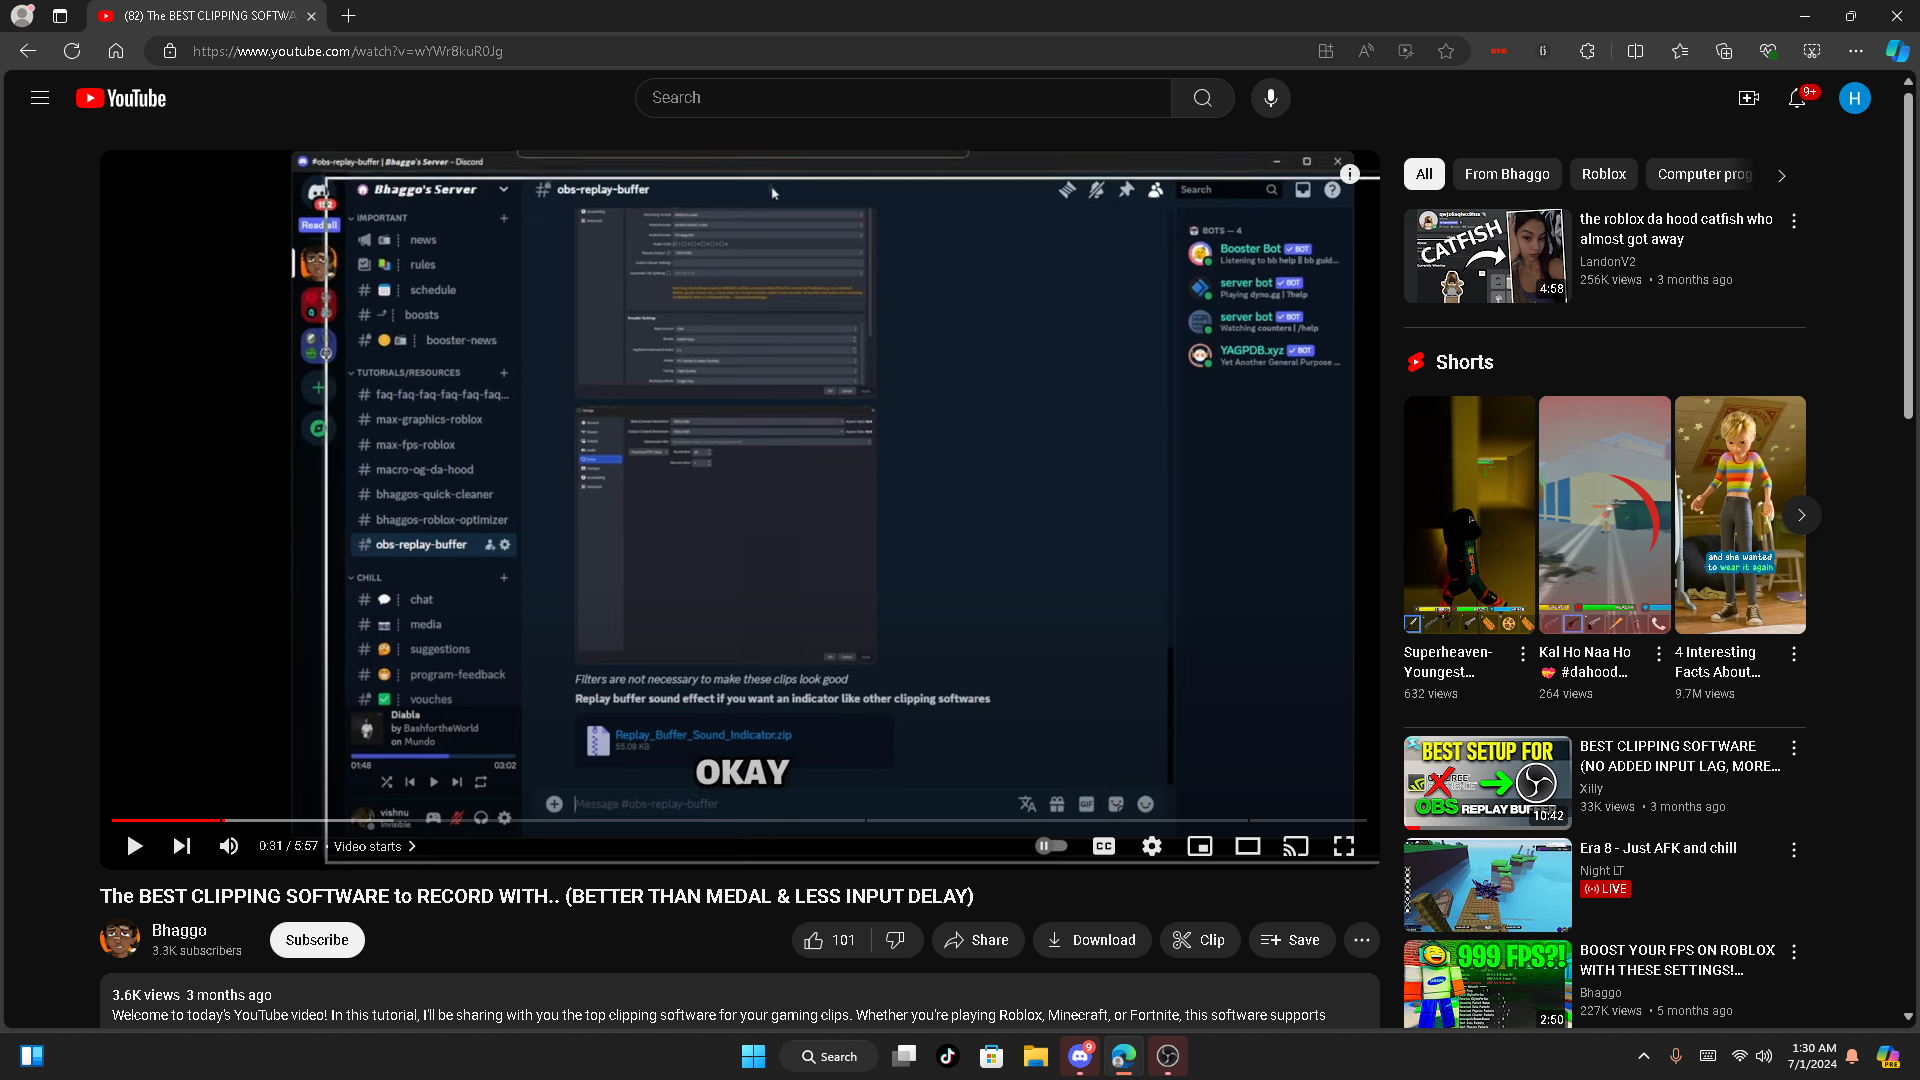Select the 'From Bhaggo' filter chip
This screenshot has height=1080, width=1920.
coord(1507,174)
